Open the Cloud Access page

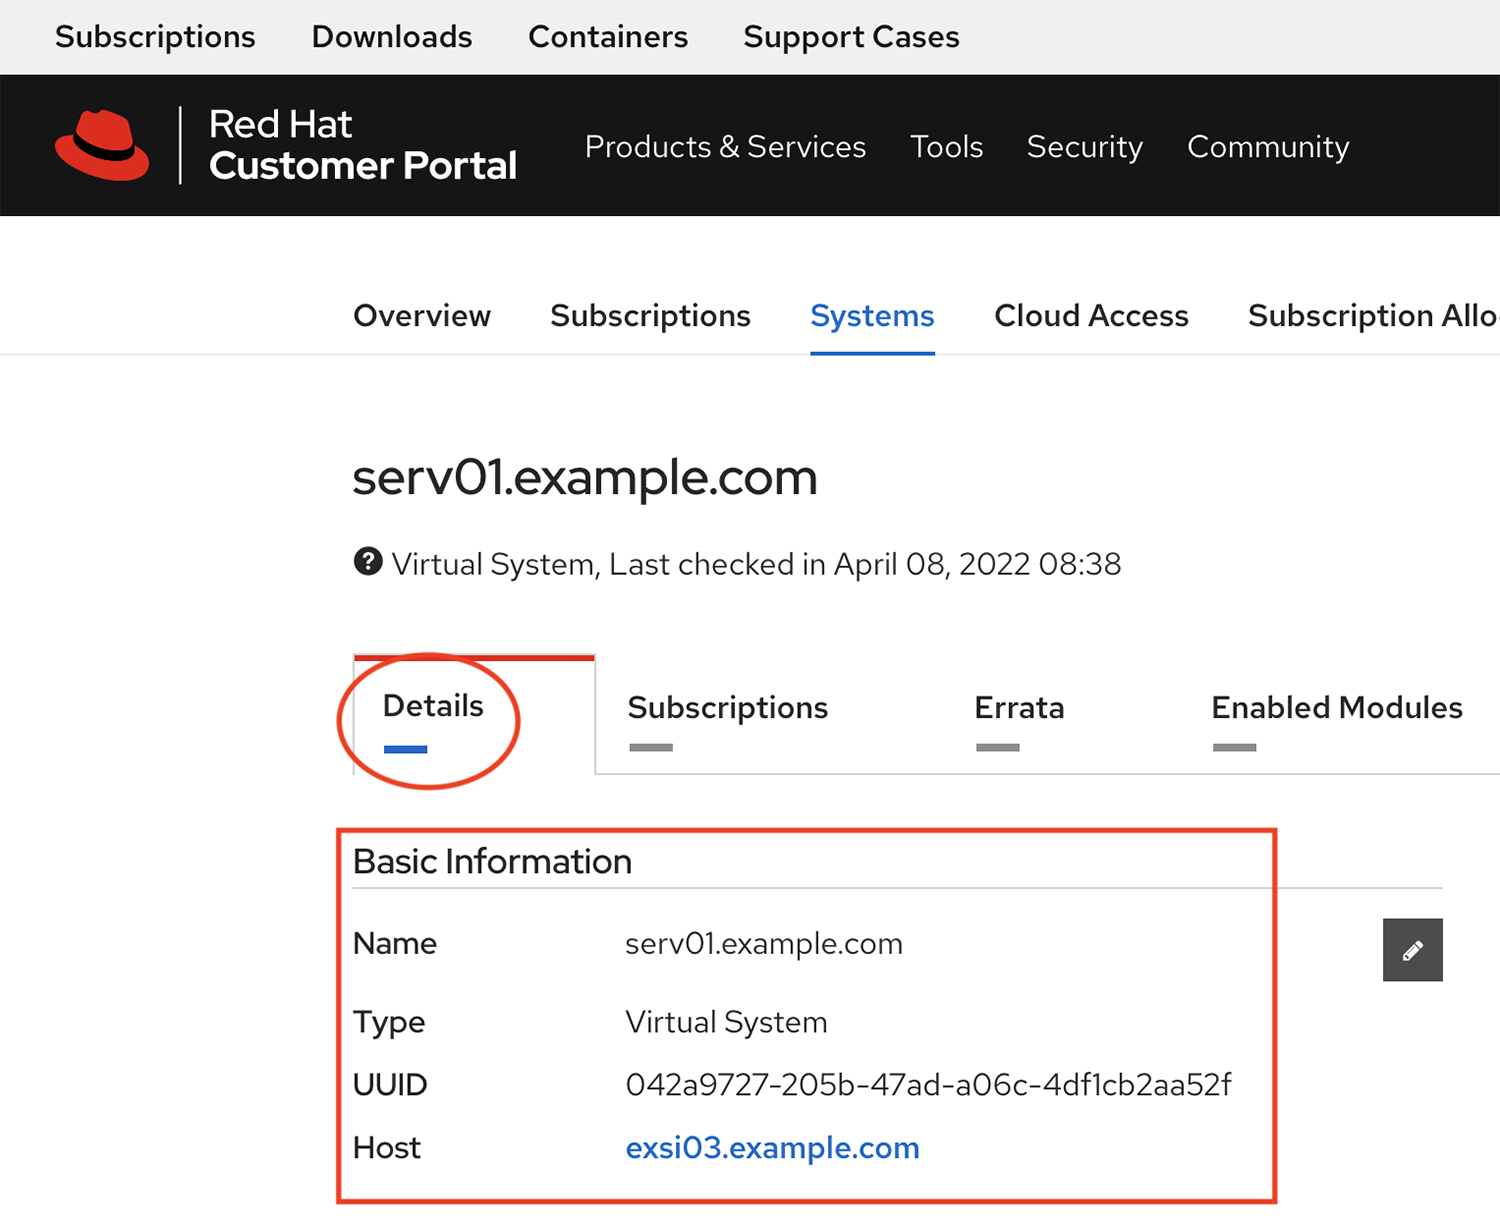(x=1091, y=315)
